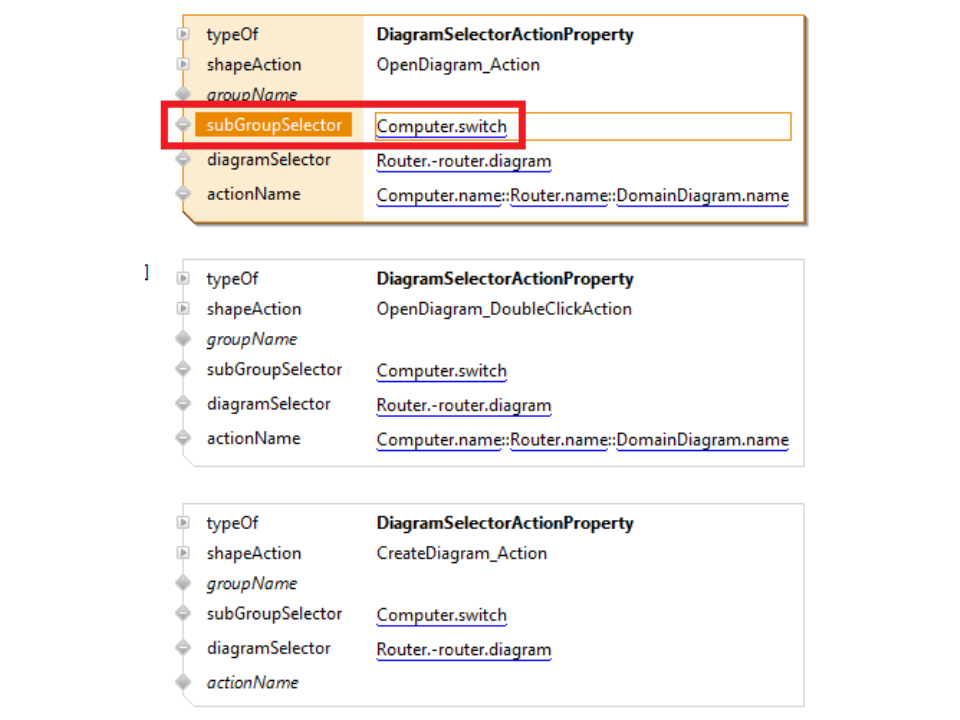Screen dimensions: 960x720
Task: Click Computer.switch link in CreateDiagram_Action panel
Action: point(441,616)
